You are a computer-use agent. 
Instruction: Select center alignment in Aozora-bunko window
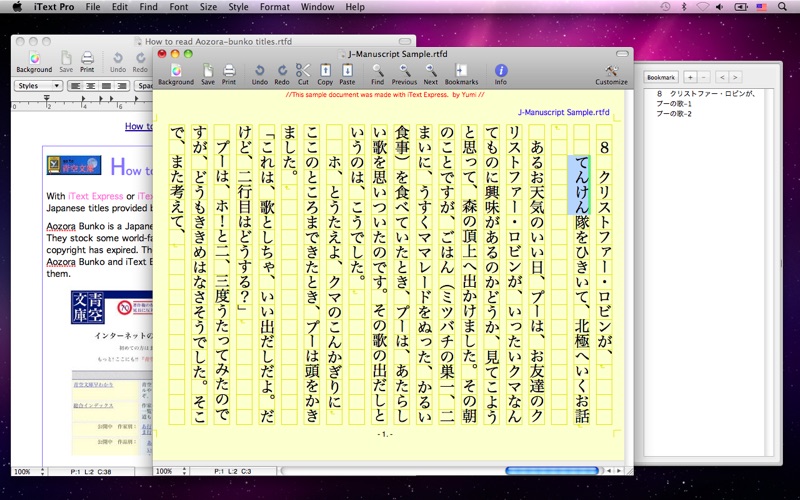point(91,86)
